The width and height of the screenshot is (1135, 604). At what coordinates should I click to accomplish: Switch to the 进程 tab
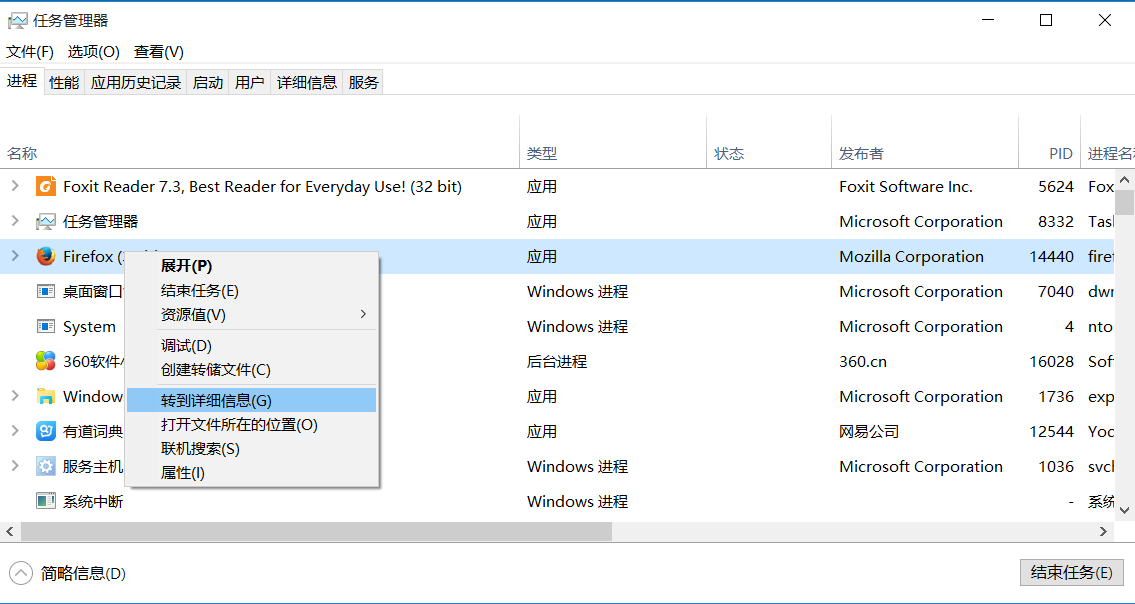(22, 81)
